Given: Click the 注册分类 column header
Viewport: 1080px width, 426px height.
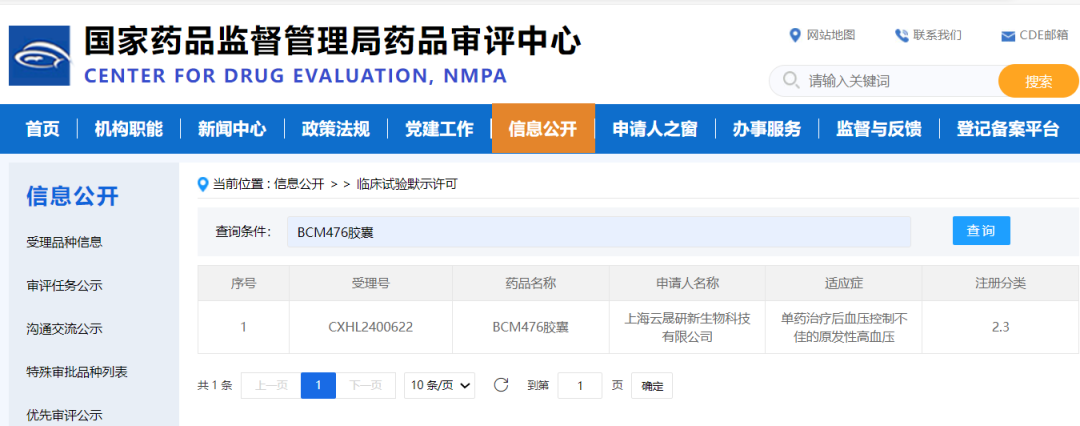Looking at the screenshot, I should (x=1000, y=283).
